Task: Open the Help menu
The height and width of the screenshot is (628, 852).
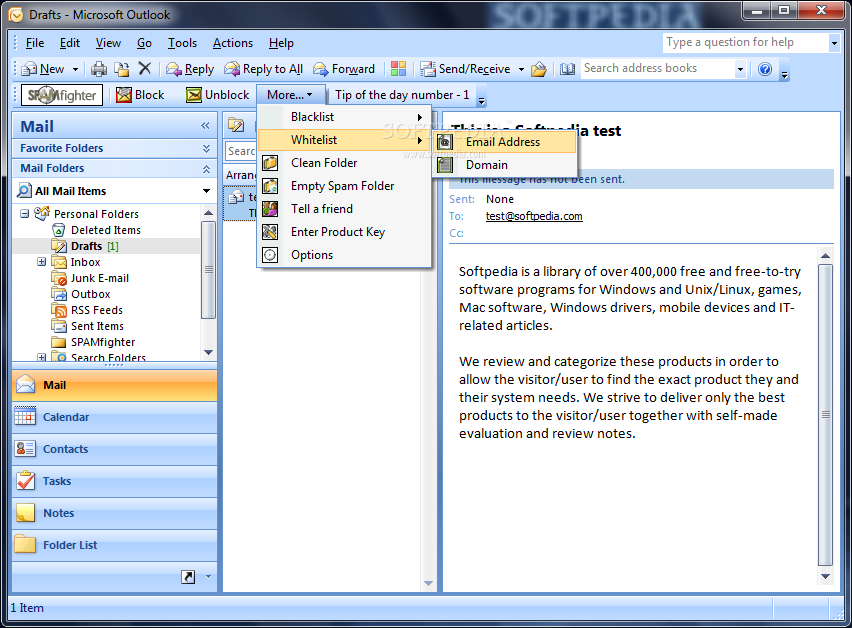Action: [281, 43]
